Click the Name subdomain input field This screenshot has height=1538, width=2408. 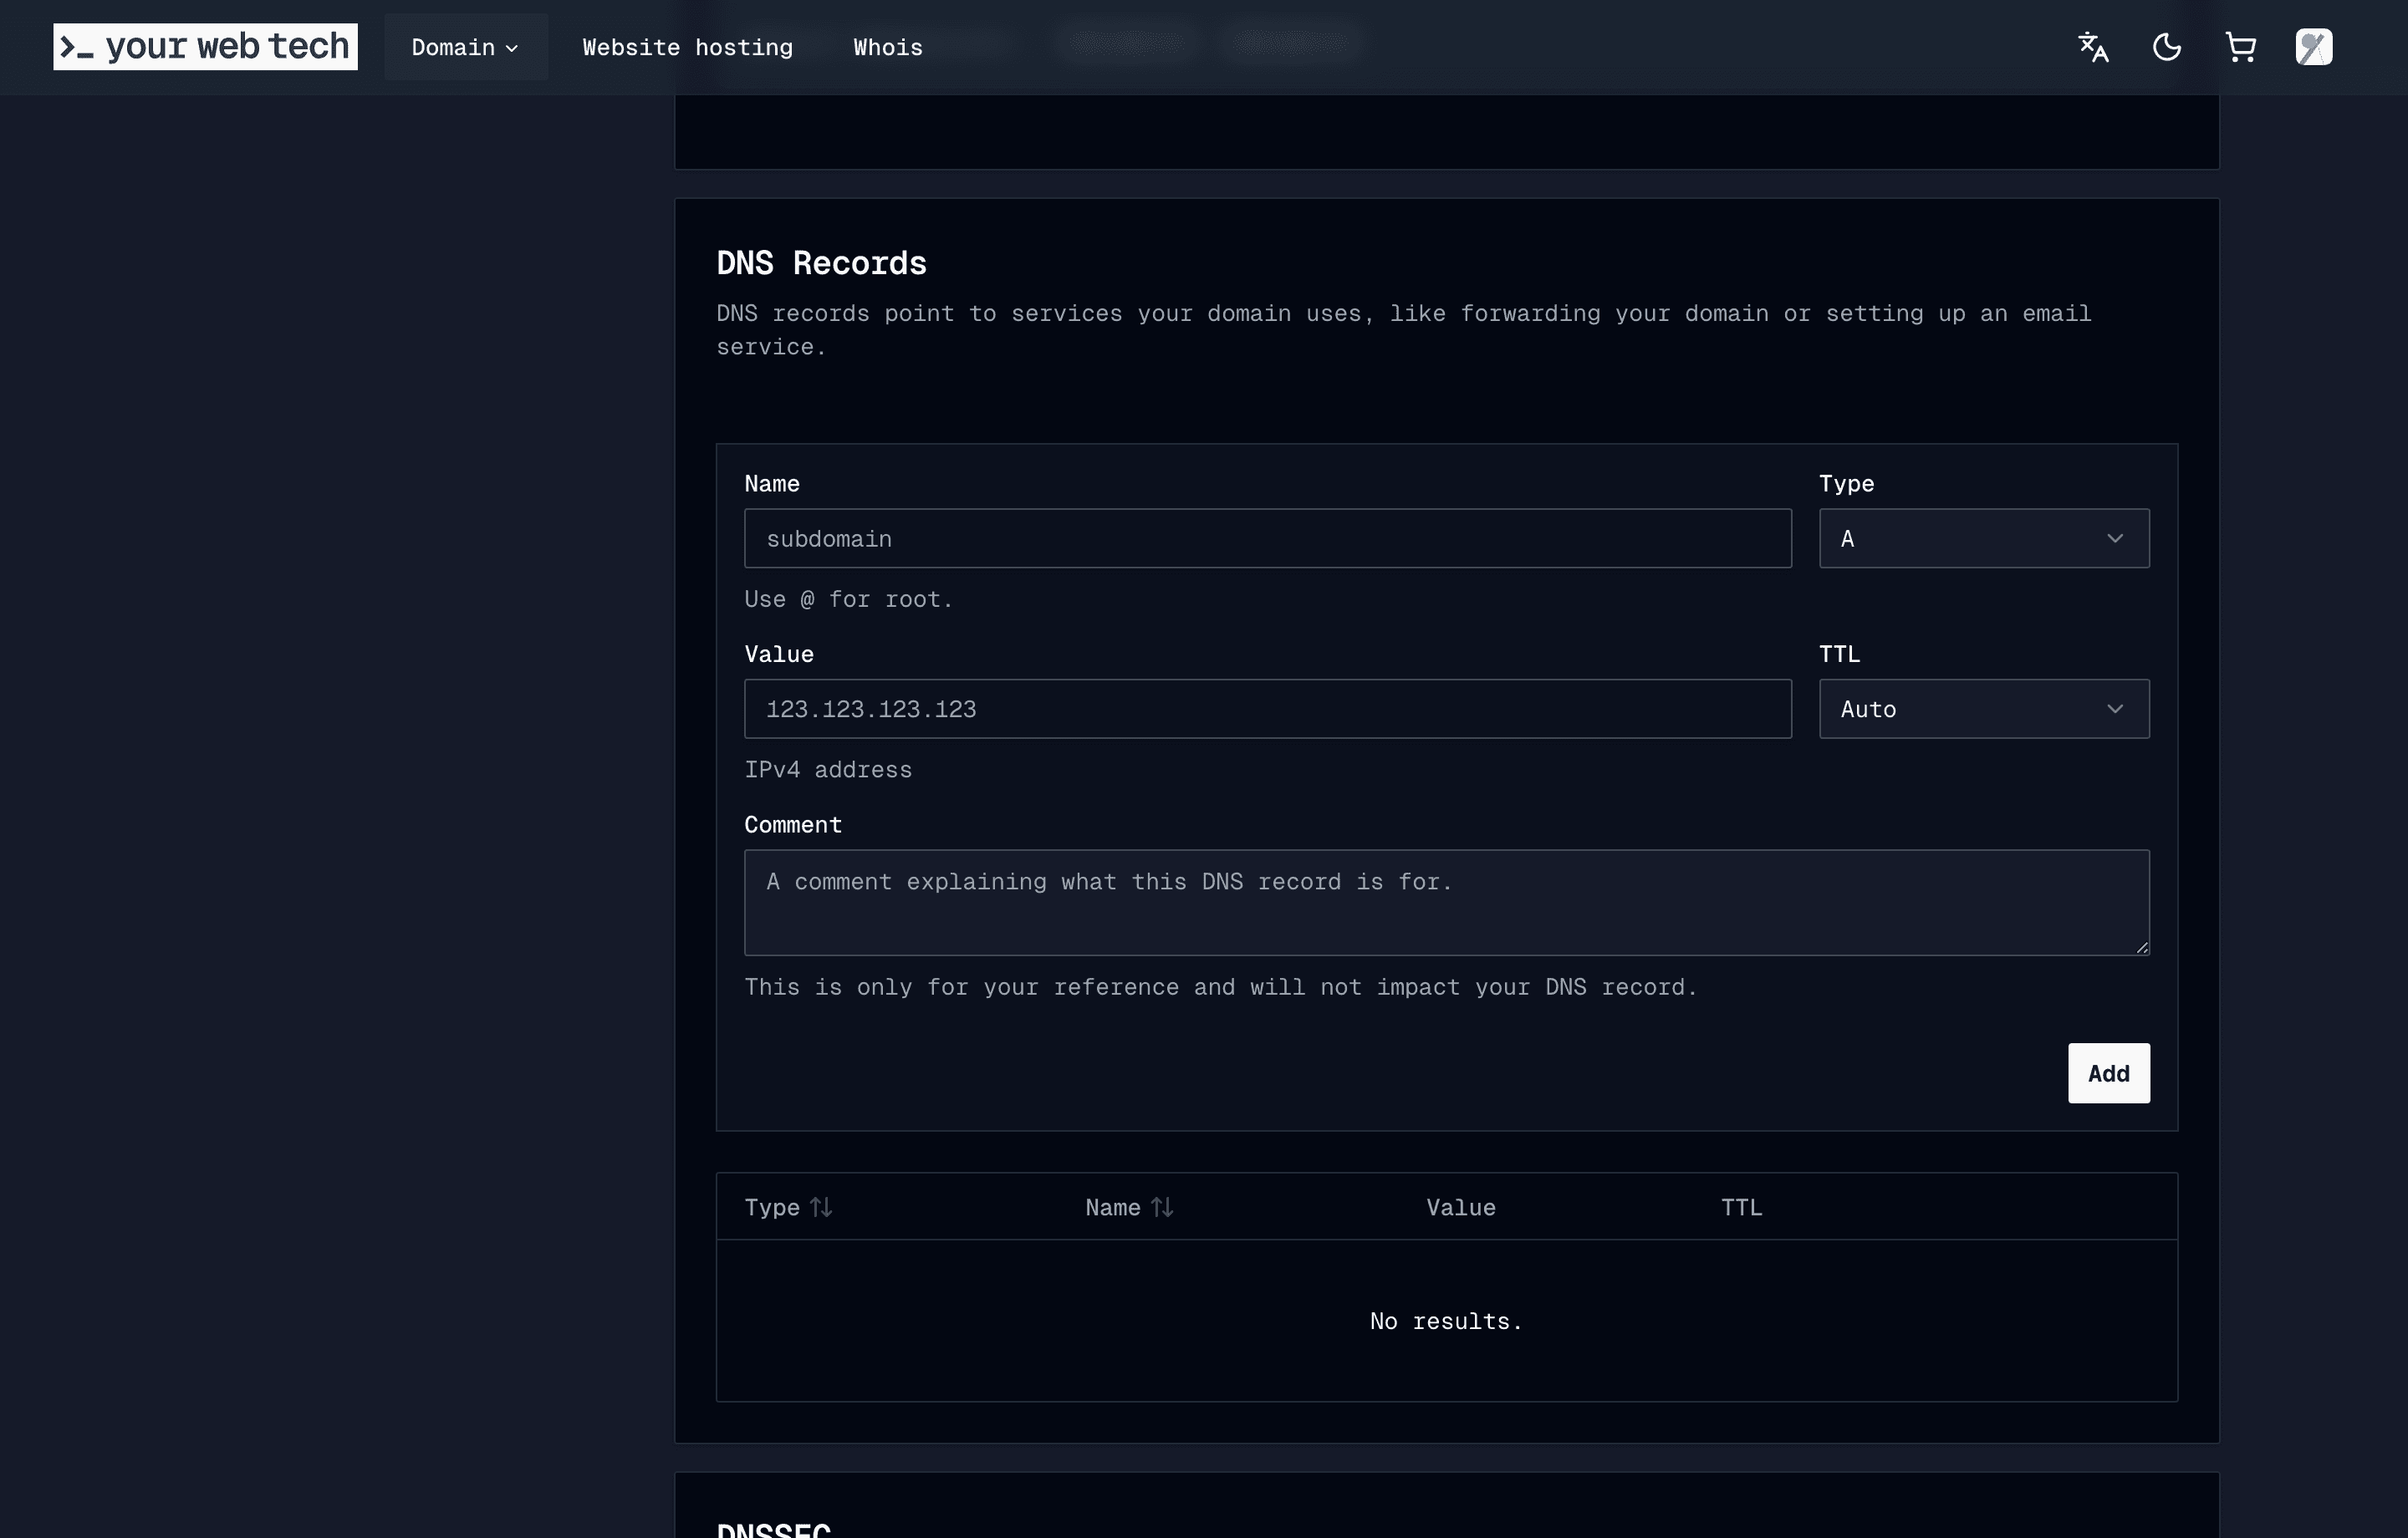[1268, 538]
